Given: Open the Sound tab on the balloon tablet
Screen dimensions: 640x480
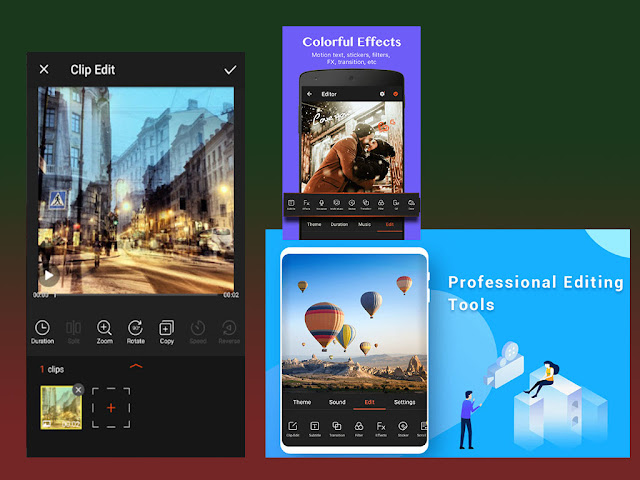Looking at the screenshot, I should 337,402.
